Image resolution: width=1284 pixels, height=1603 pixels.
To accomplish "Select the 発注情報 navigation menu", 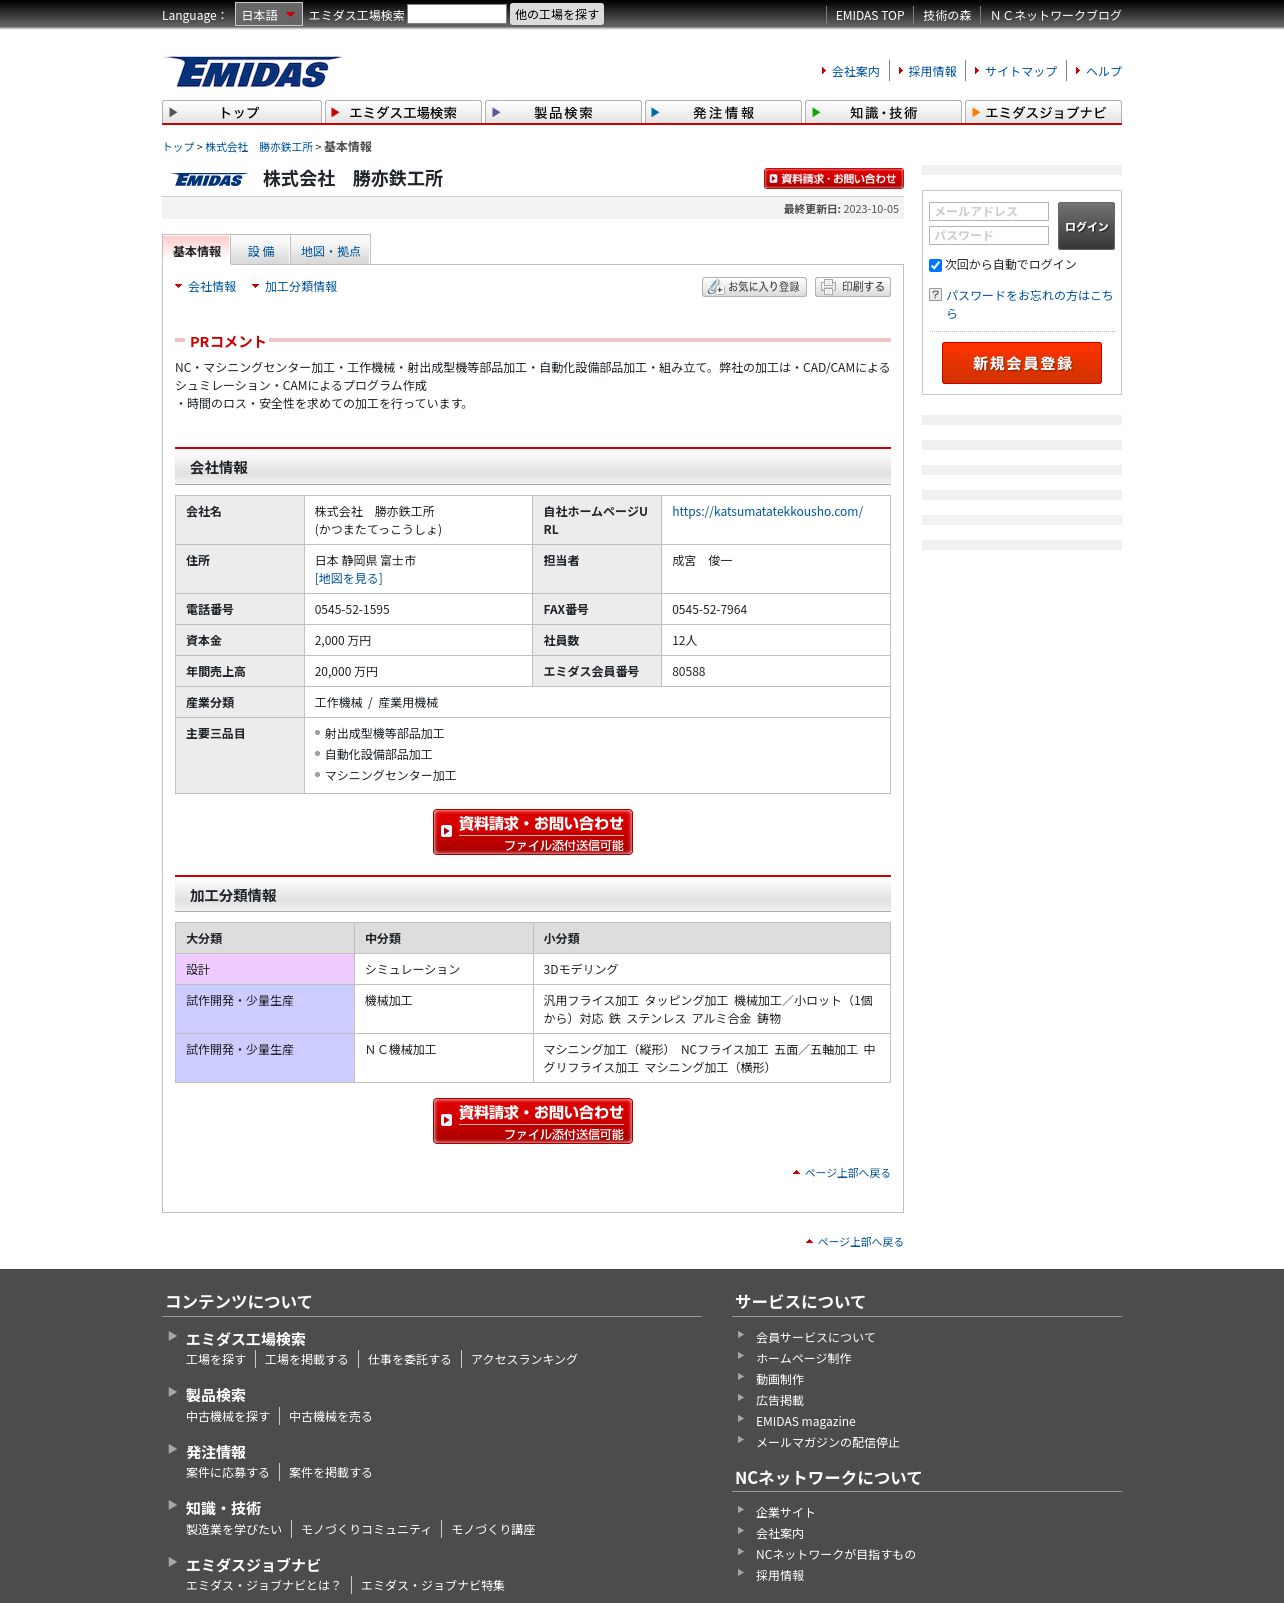I will click(723, 112).
